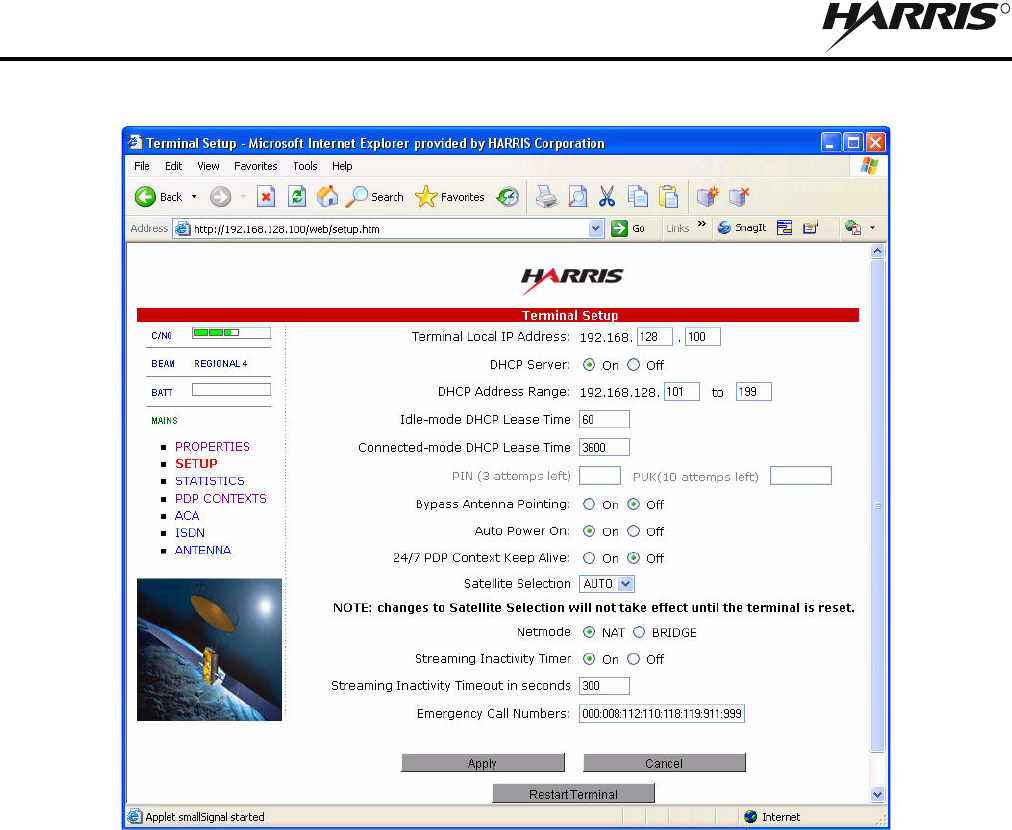
Task: Click the icon right of SnagIt label
Action: [784, 228]
